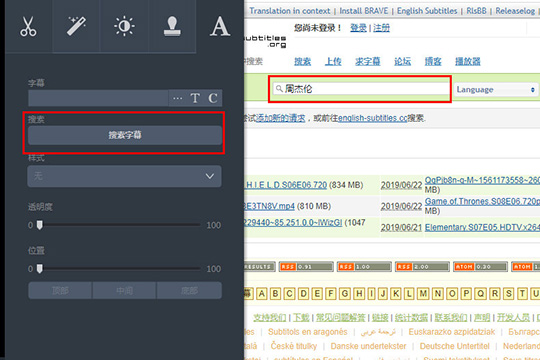The width and height of the screenshot is (540, 360).
Task: Click the Deutsche Untertitel language link
Action: pos(455,346)
